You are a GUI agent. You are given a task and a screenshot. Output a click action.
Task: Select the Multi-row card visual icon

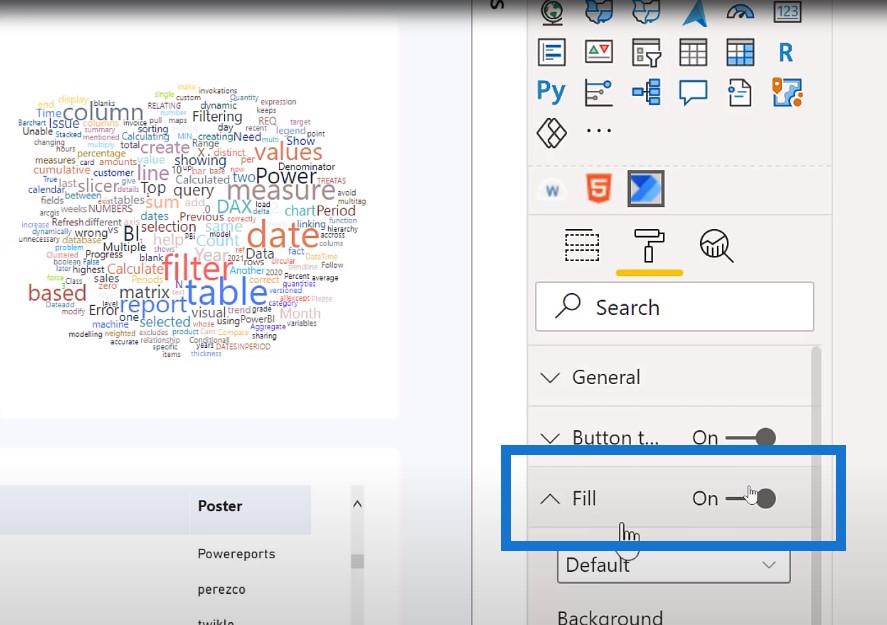pos(552,52)
